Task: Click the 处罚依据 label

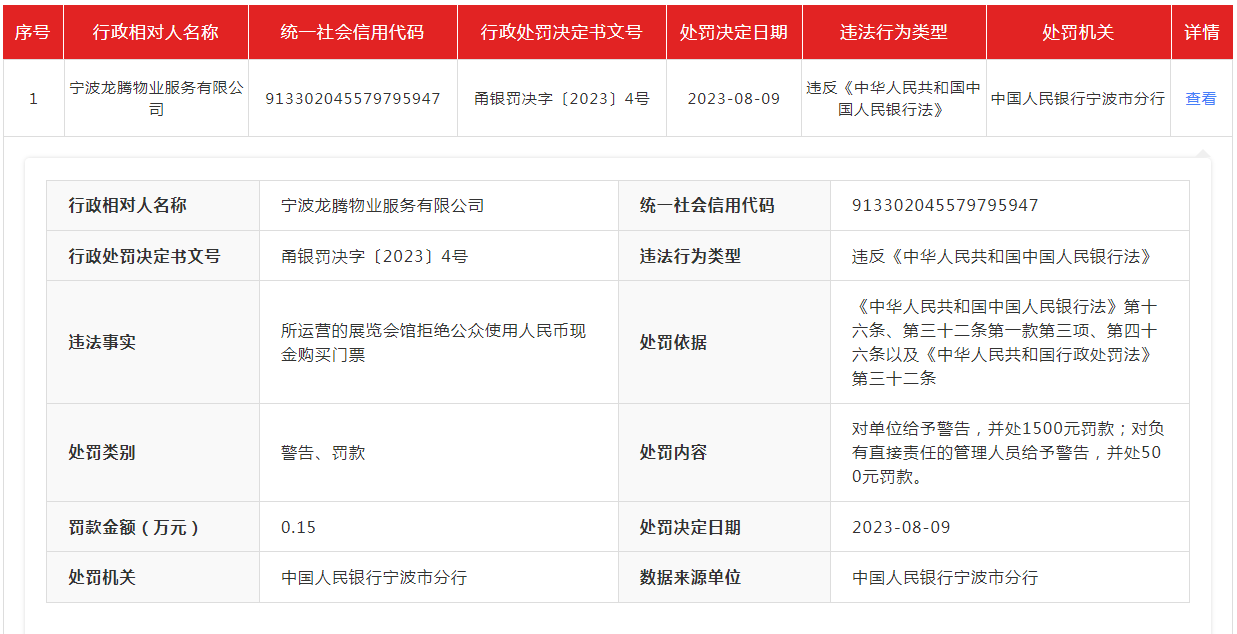Action: tap(673, 342)
